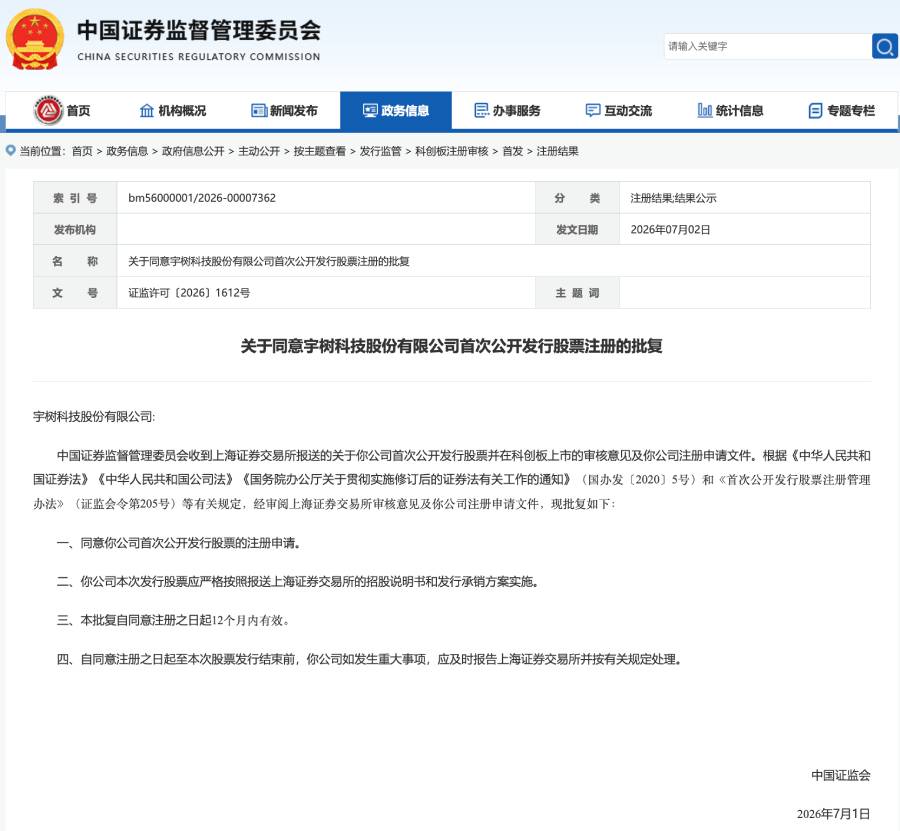
Task: Follow the 科创板注册审核 breadcrumb link
Action: click(451, 151)
